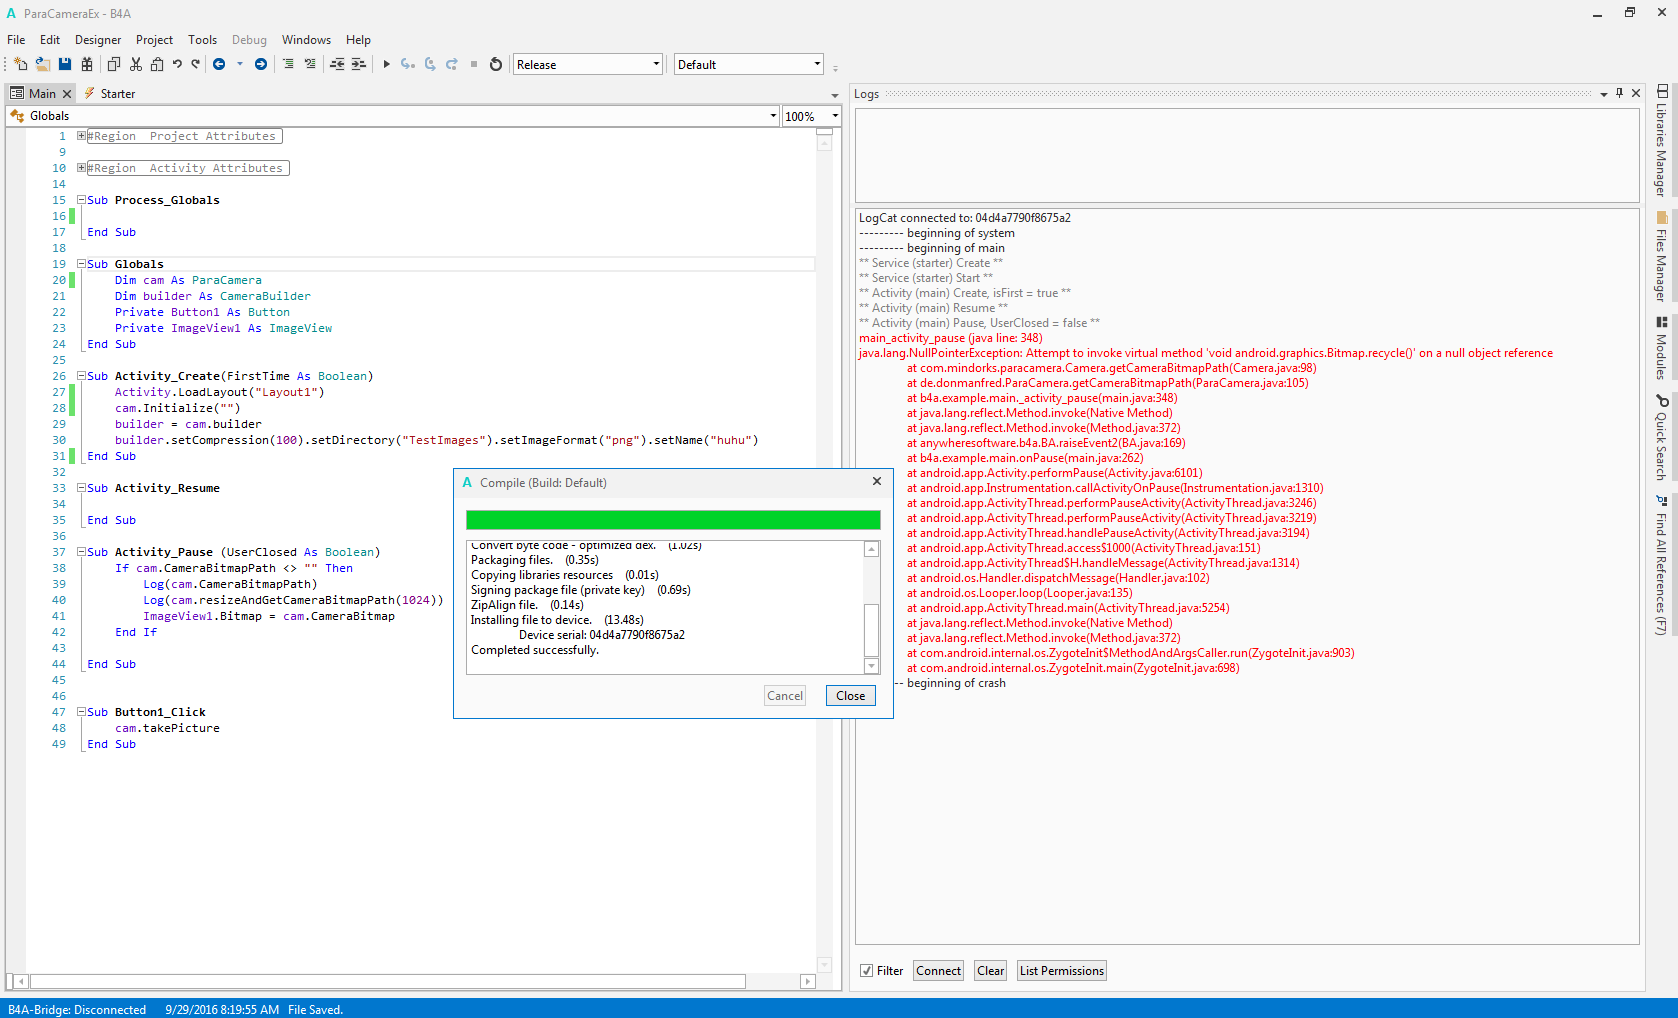The width and height of the screenshot is (1678, 1018).
Task: Click the Paste toolbar icon
Action: [157, 64]
